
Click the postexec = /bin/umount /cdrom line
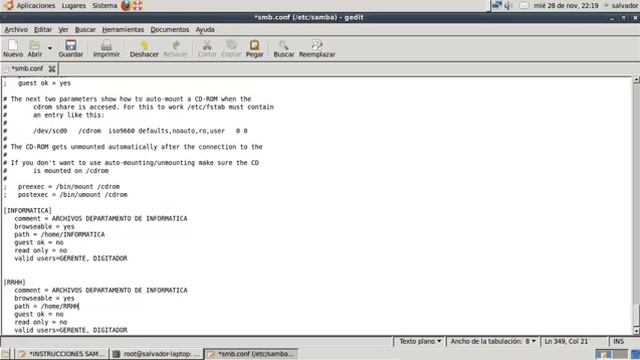tap(73, 195)
